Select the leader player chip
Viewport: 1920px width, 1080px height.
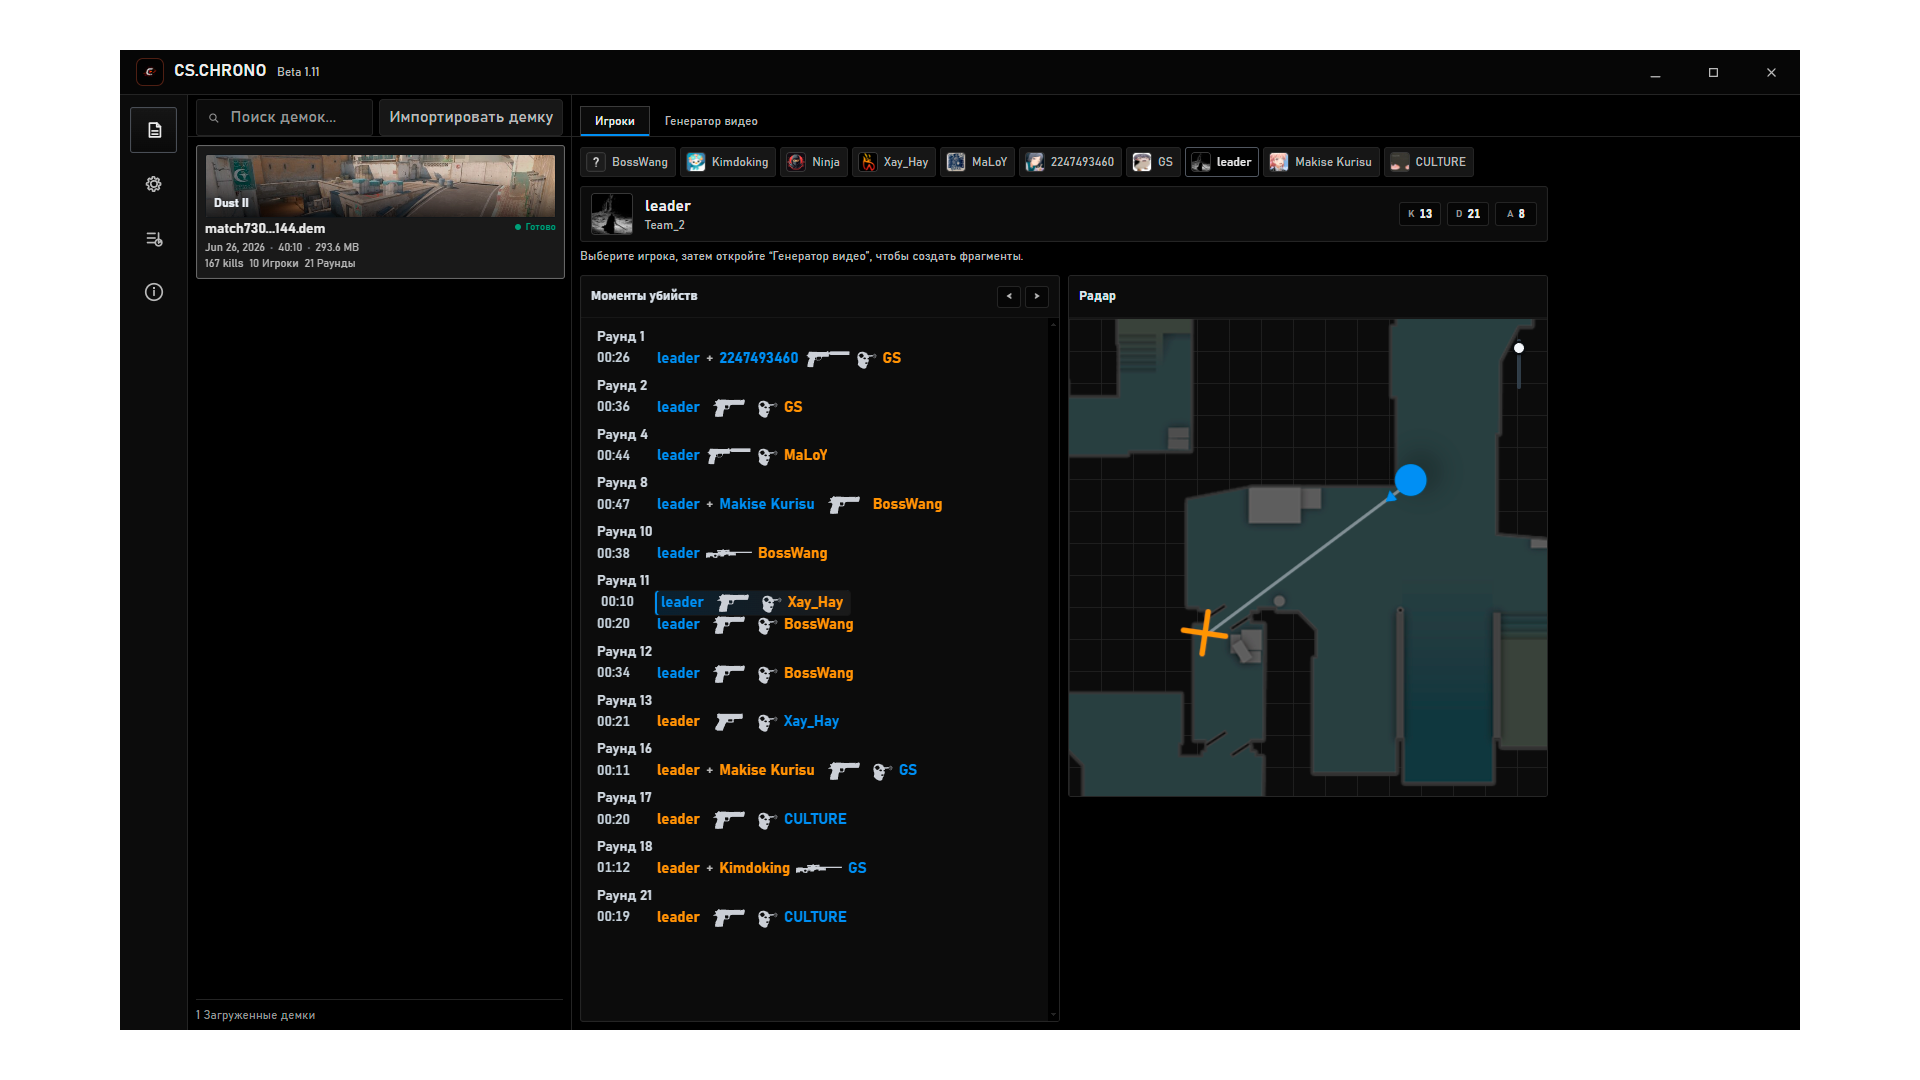pos(1222,162)
